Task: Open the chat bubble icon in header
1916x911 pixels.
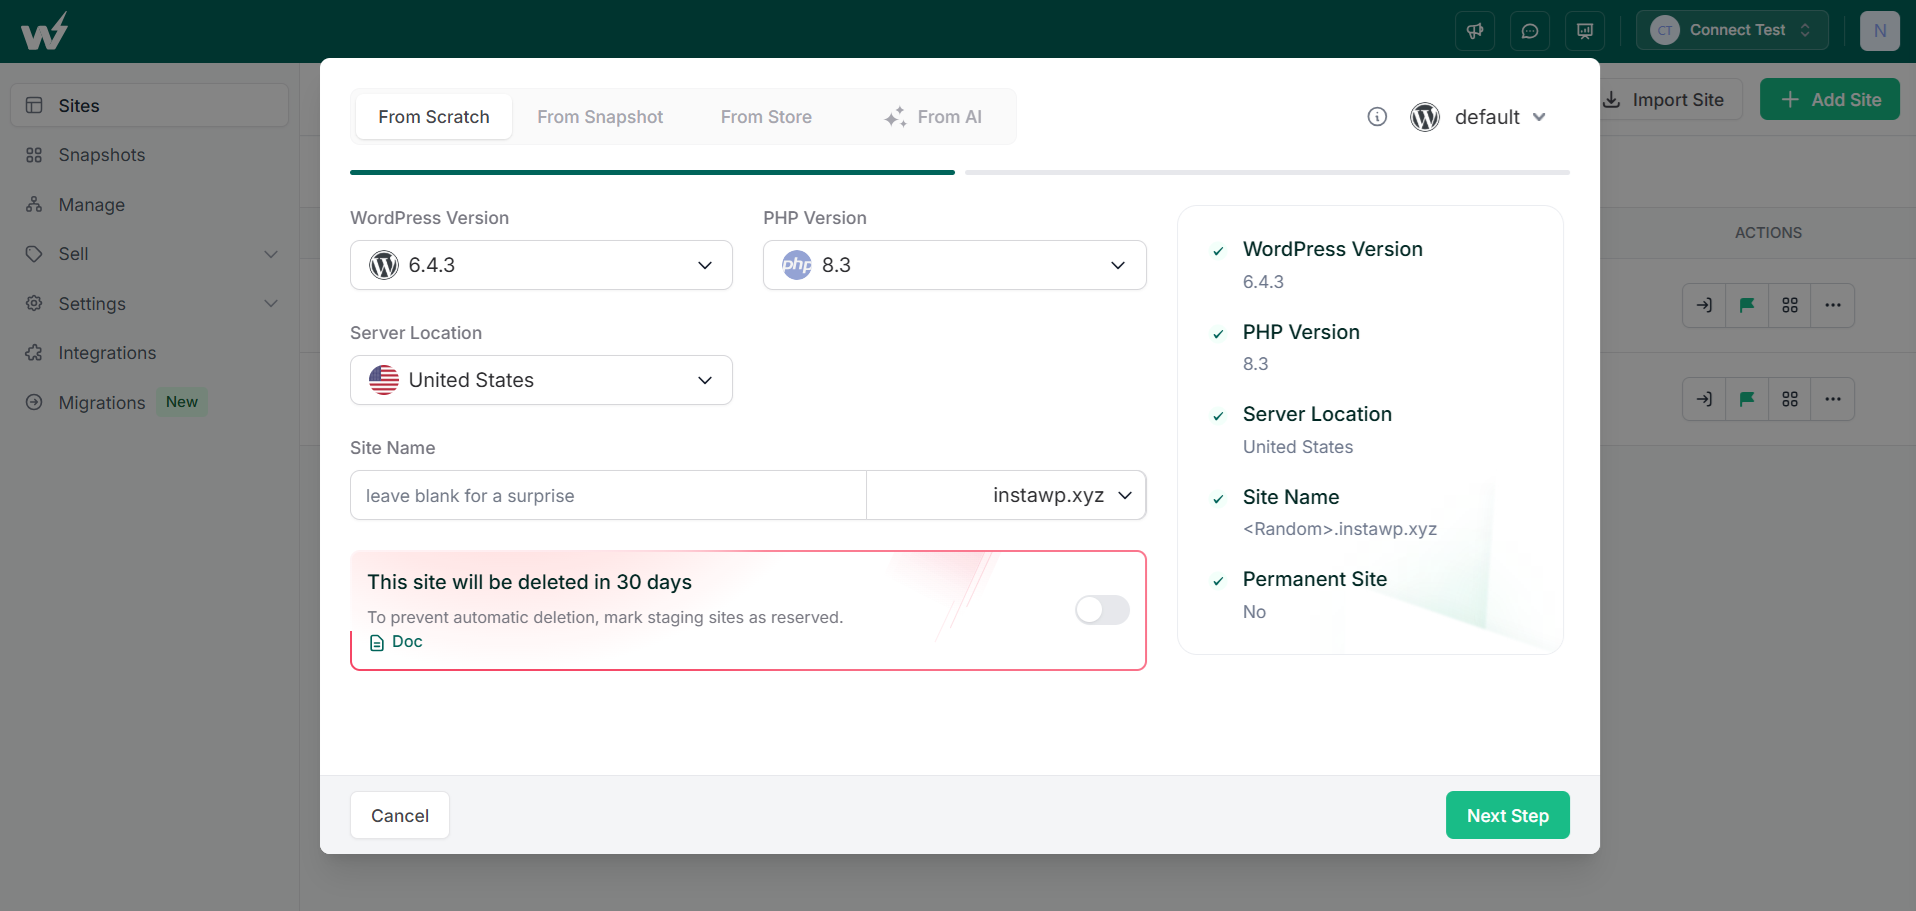Action: tap(1530, 31)
